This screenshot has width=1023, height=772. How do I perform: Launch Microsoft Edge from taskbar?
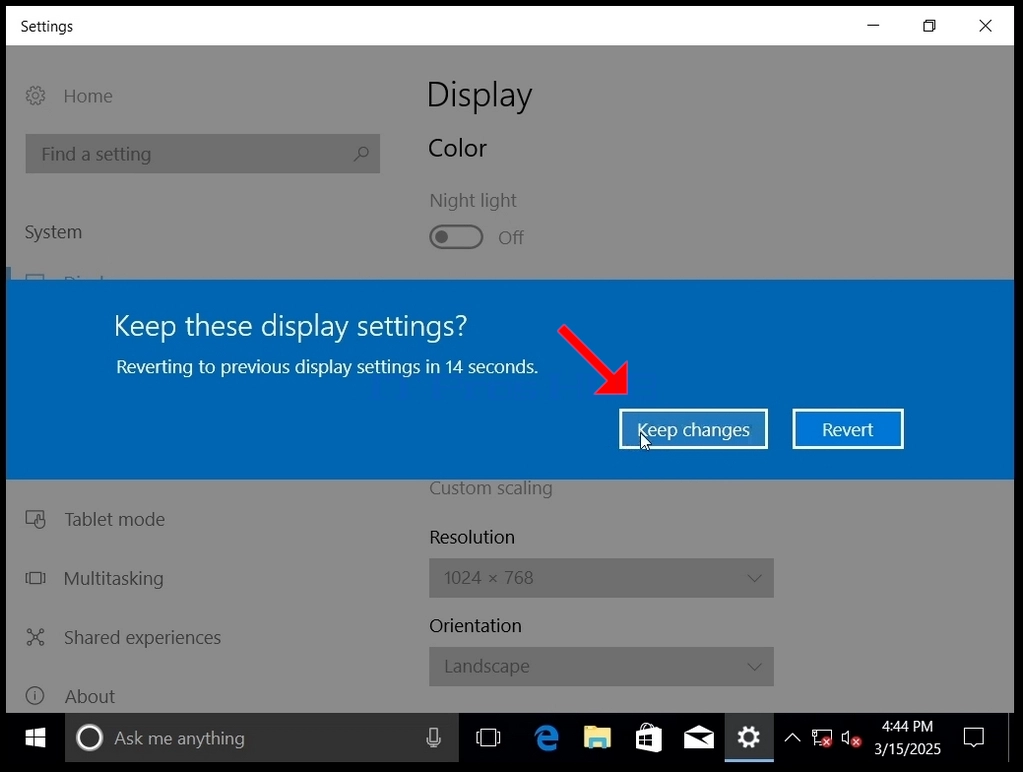(547, 738)
